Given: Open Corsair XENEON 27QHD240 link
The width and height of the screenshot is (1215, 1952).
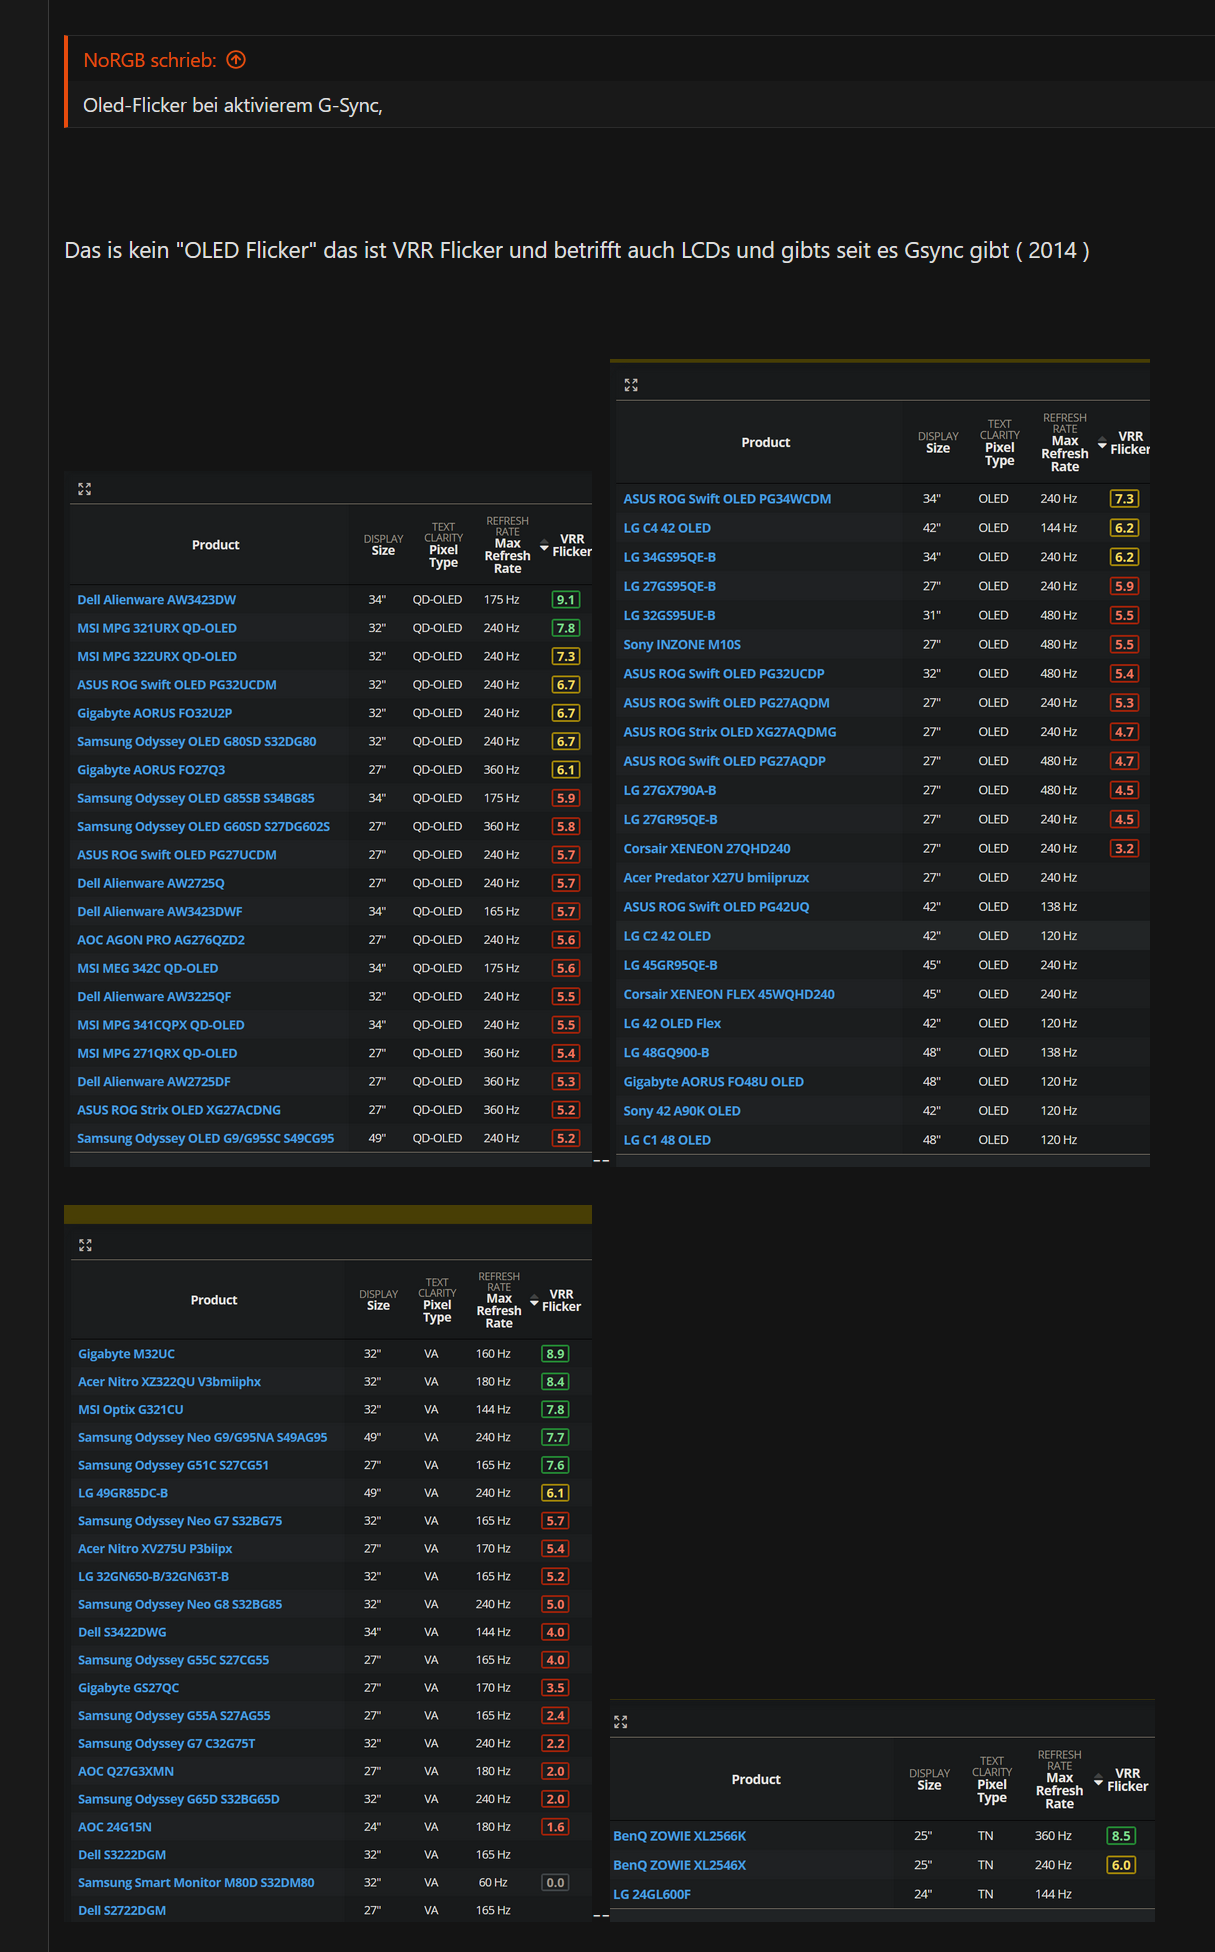Looking at the screenshot, I should [707, 849].
